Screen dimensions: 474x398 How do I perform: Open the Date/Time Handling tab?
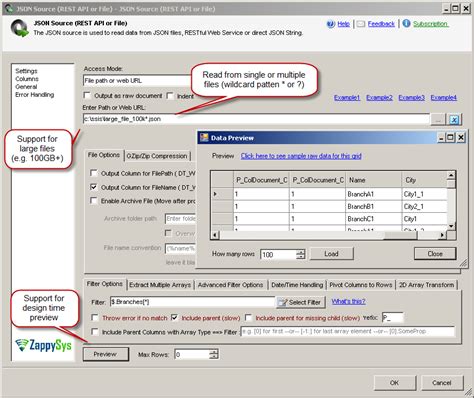point(297,285)
